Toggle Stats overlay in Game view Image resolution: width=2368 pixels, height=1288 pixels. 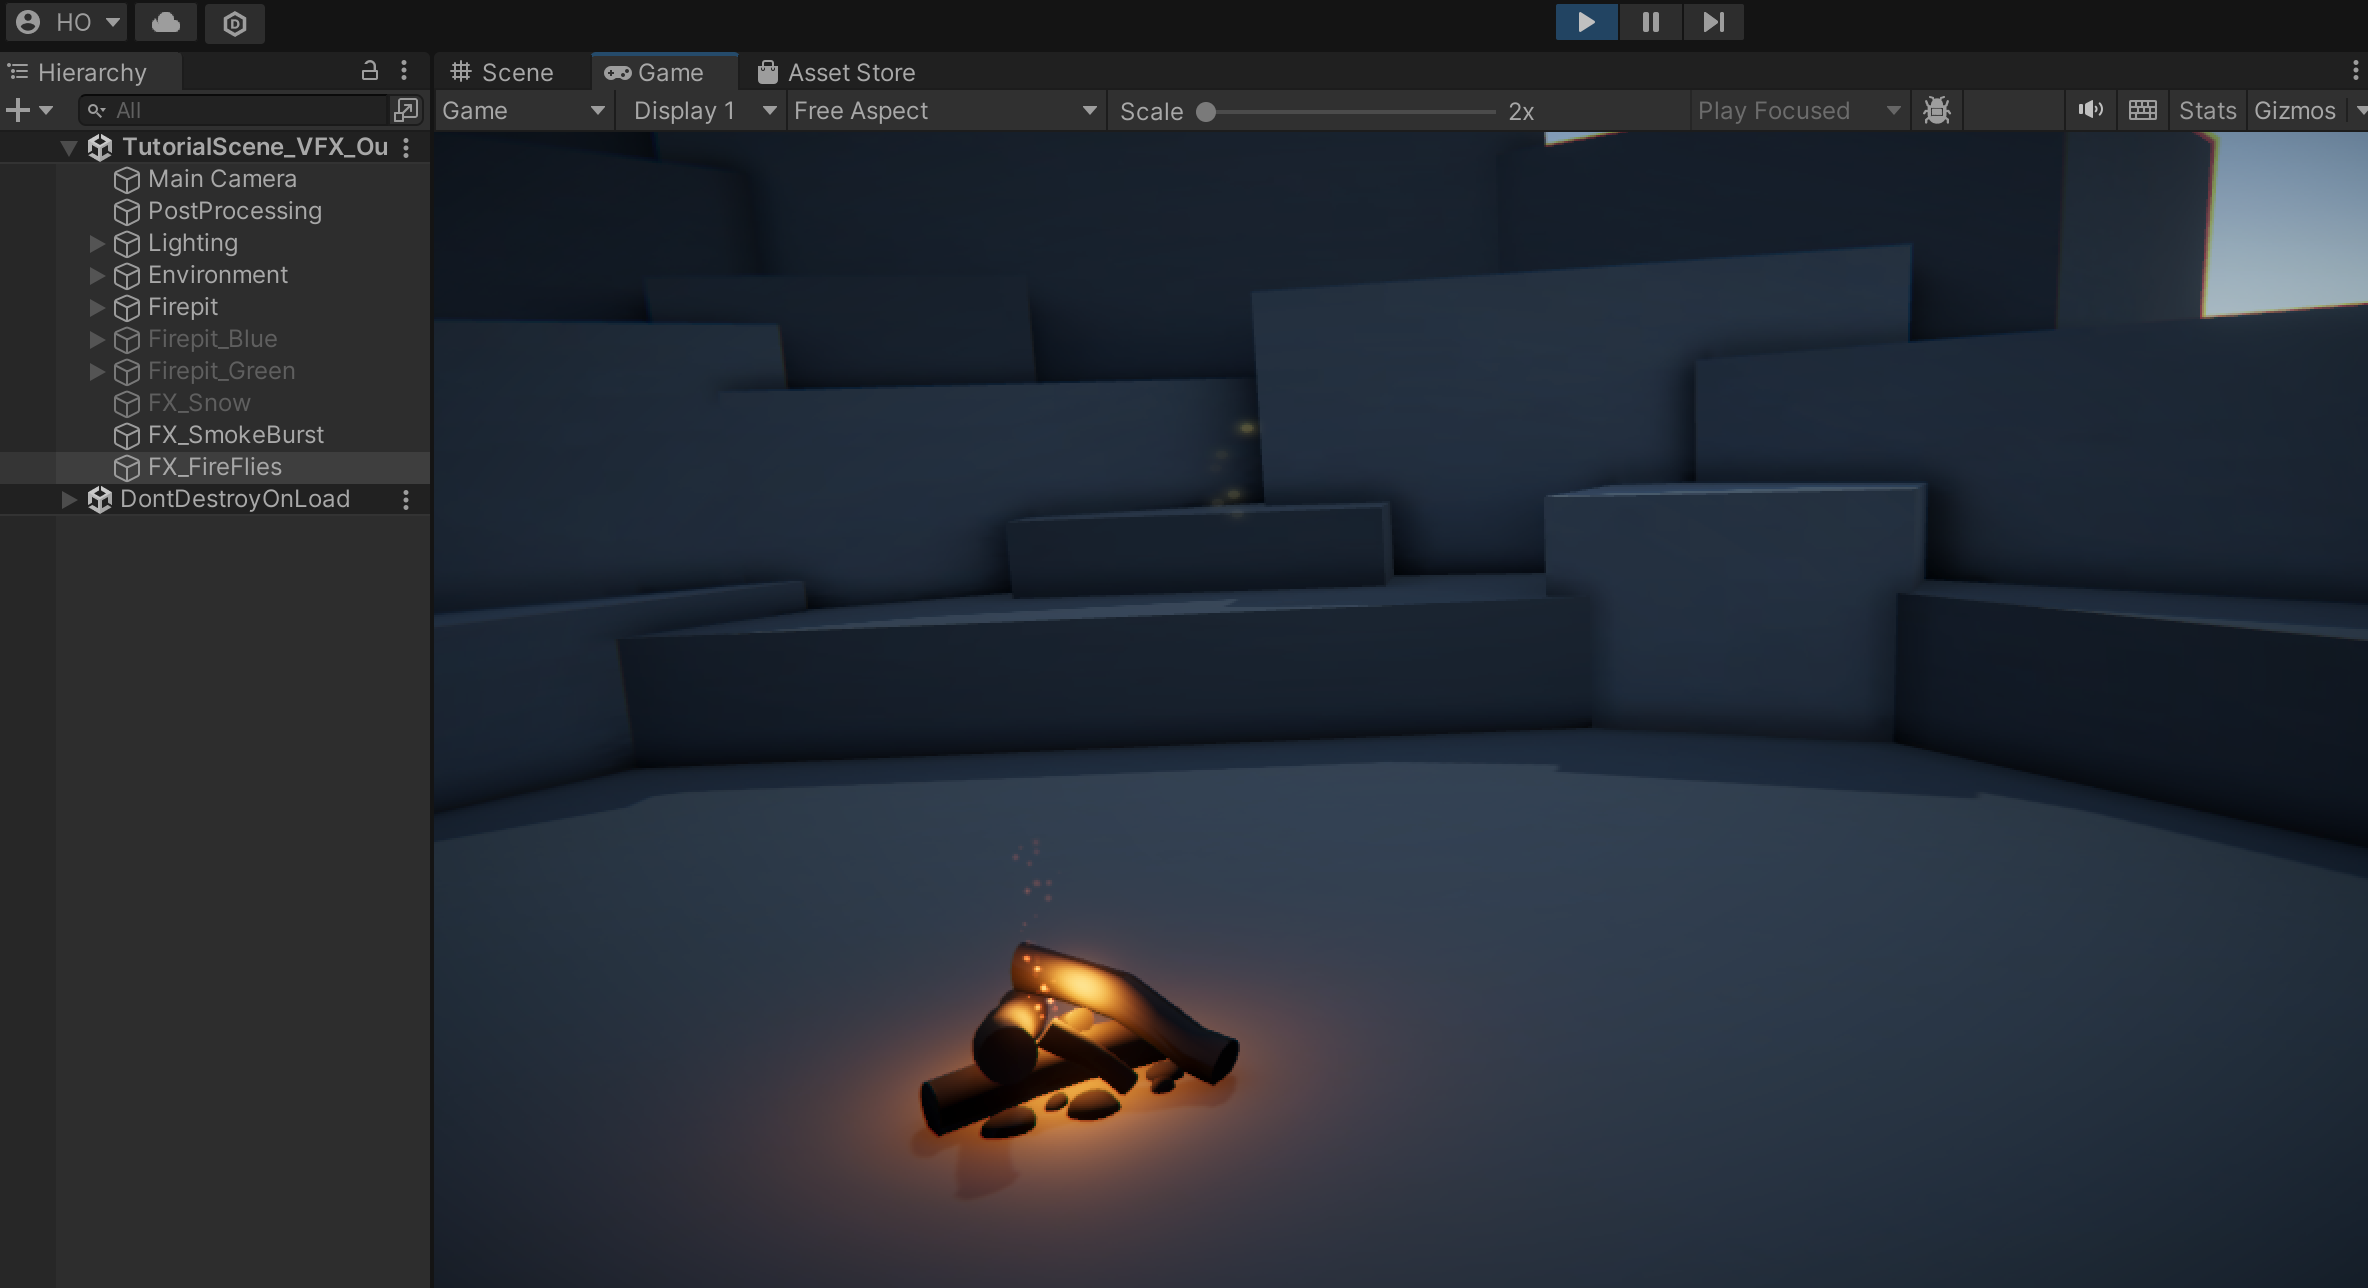[2206, 110]
